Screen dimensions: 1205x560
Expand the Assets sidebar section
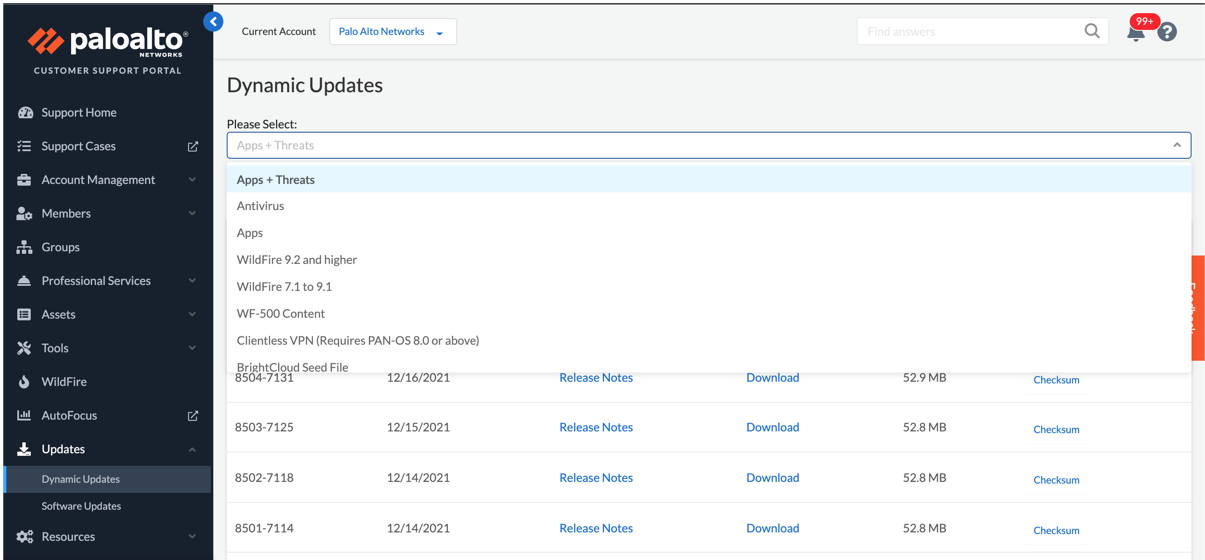pyautogui.click(x=192, y=314)
